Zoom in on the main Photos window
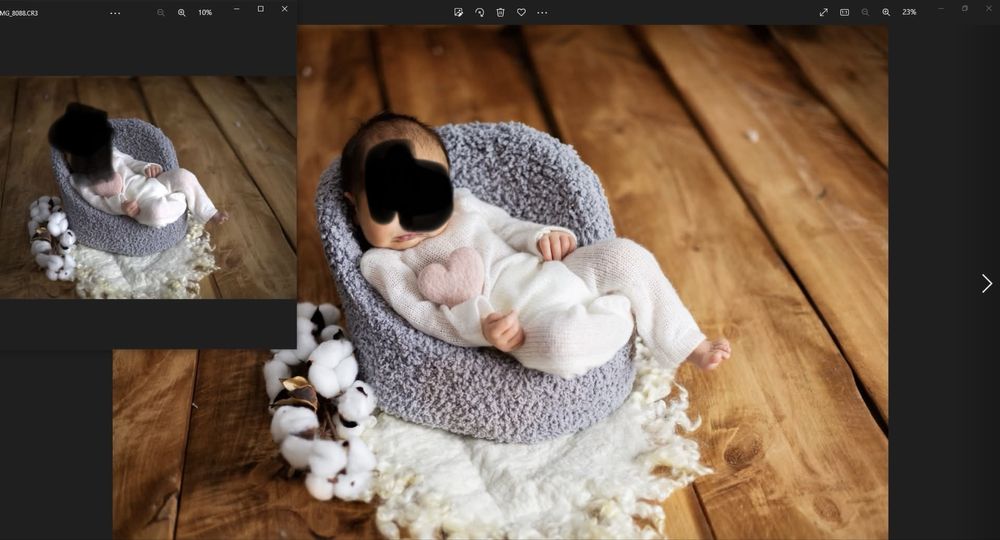Viewport: 1000px width, 540px height. 886,12
